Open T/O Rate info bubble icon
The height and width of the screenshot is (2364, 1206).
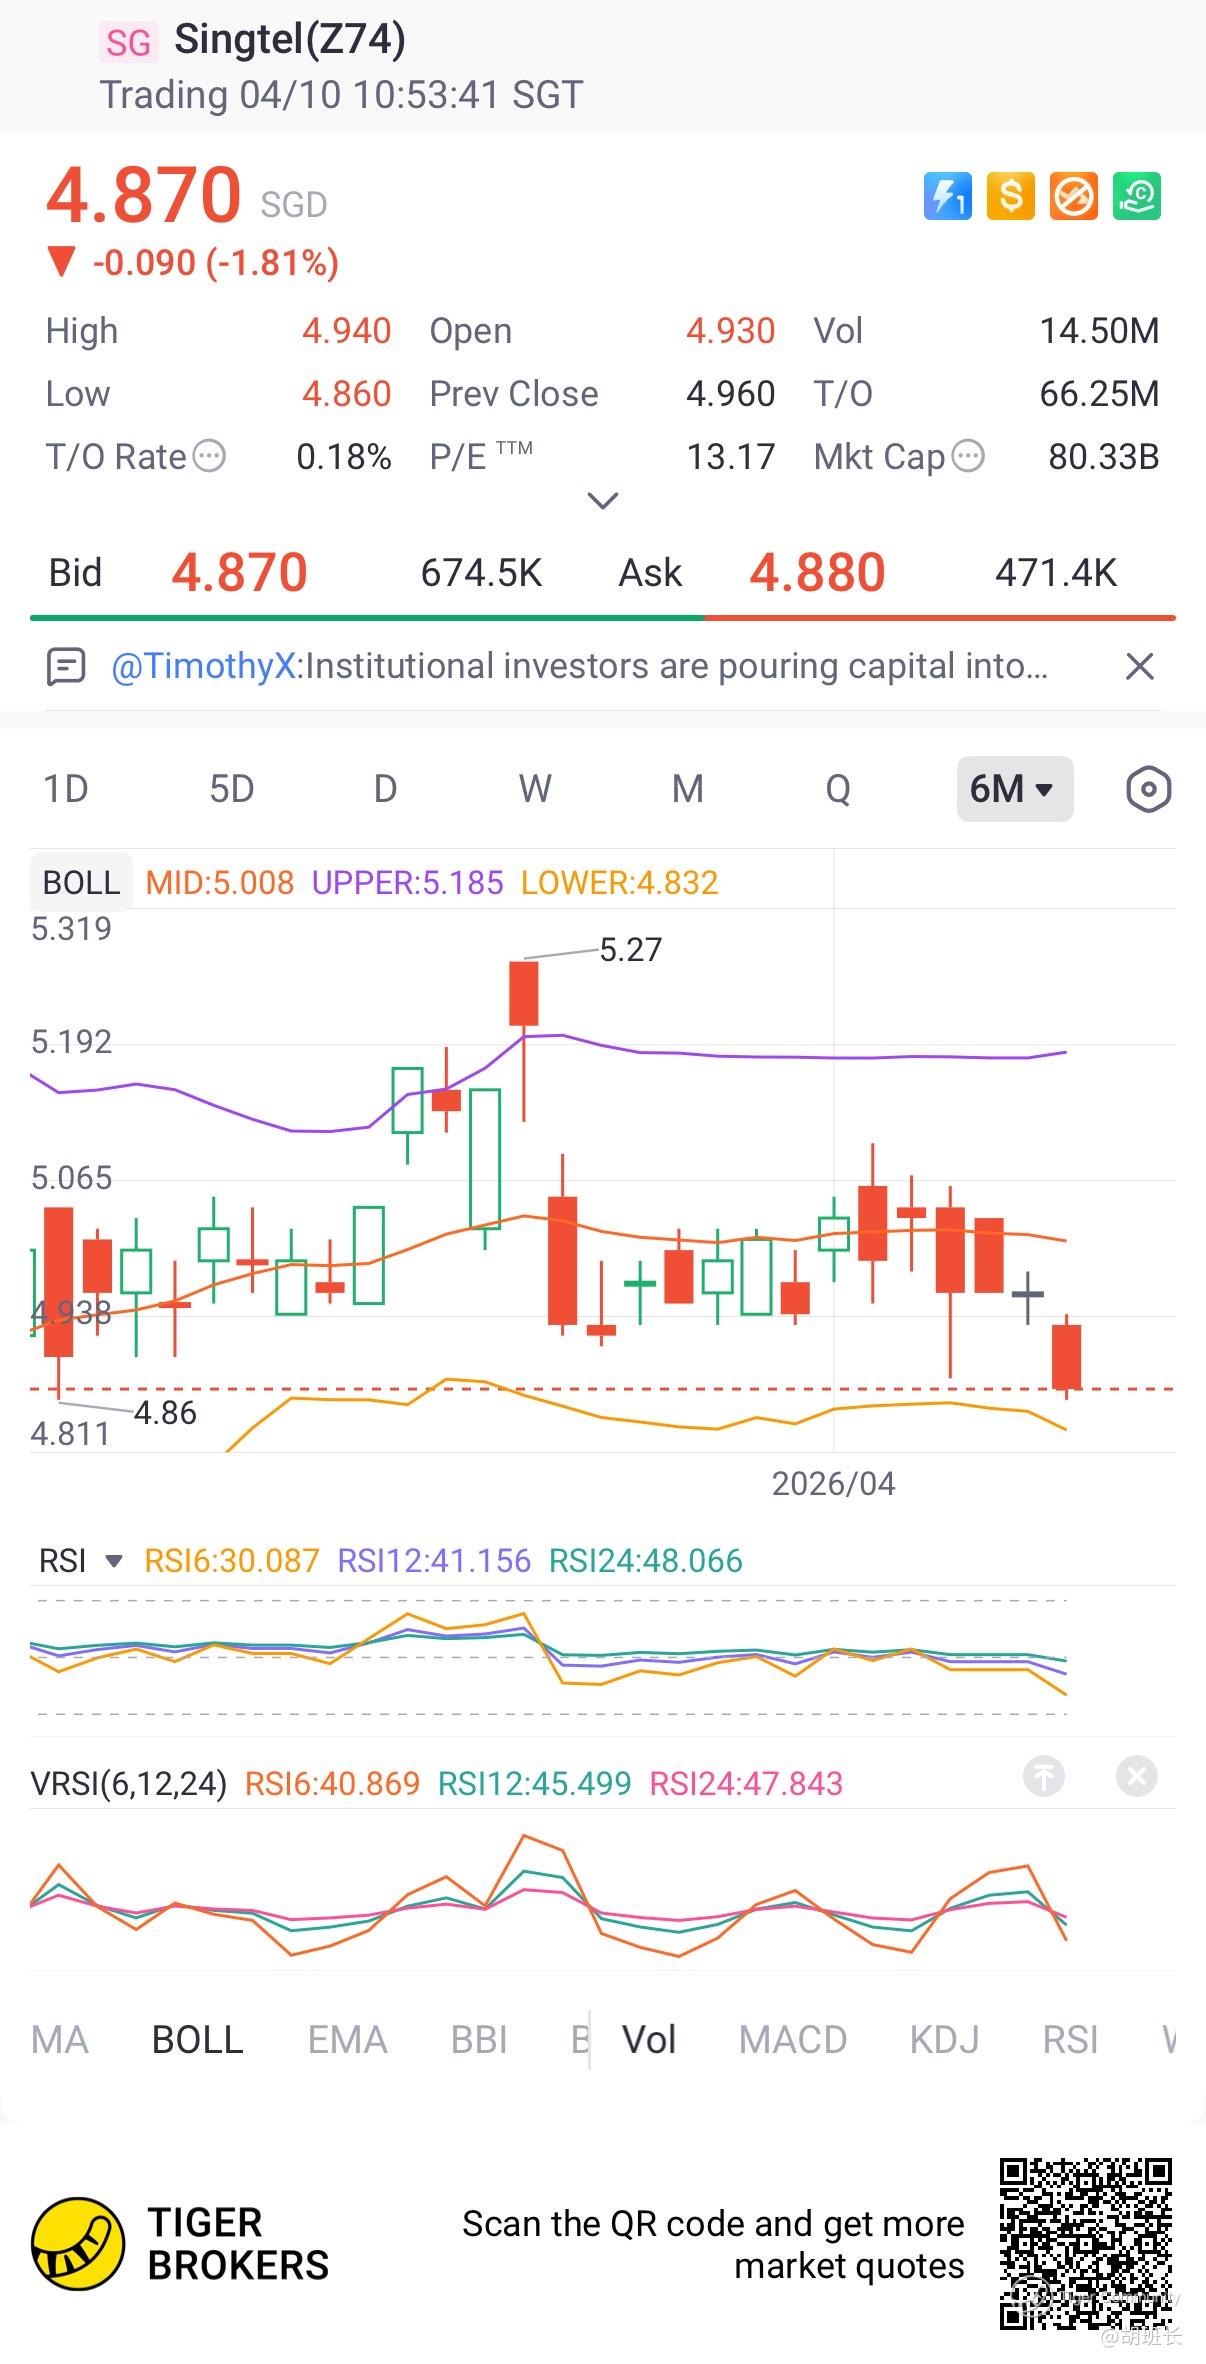click(x=209, y=456)
